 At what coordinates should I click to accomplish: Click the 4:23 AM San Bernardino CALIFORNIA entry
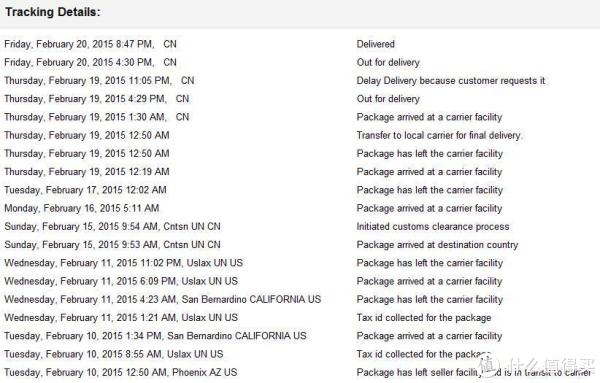[x=163, y=300]
